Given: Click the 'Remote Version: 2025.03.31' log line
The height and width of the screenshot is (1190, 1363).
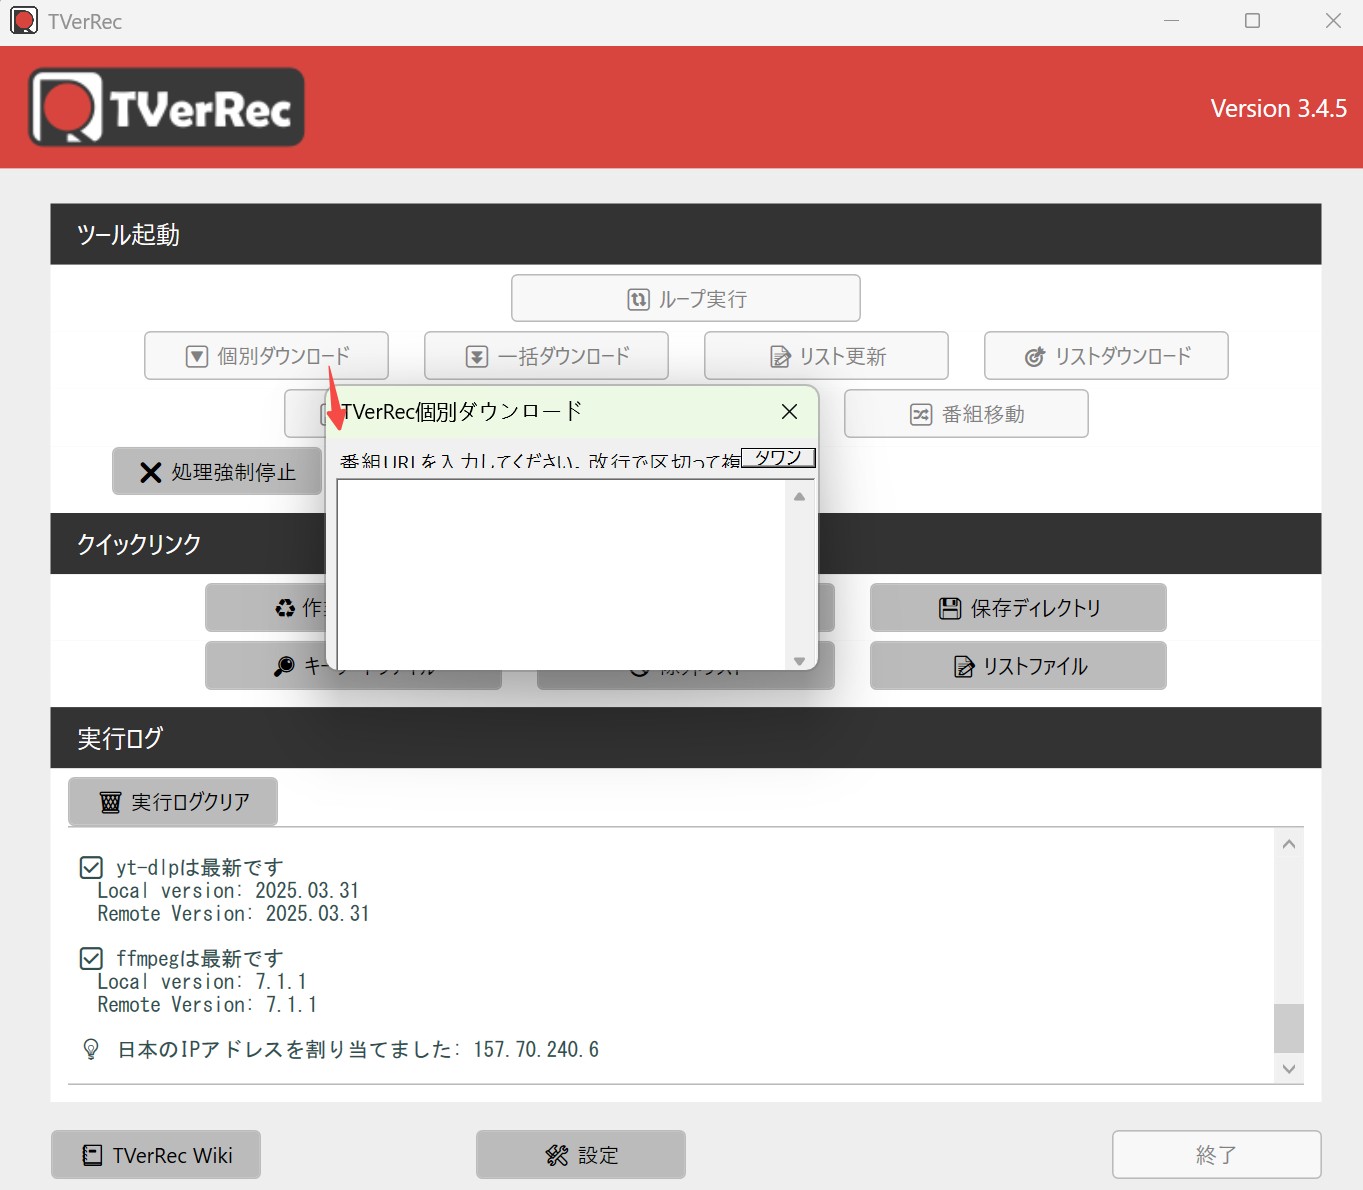Looking at the screenshot, I should [x=233, y=914].
